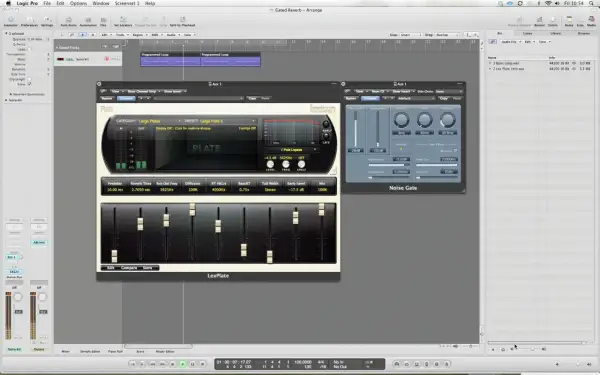Image resolution: width=600 pixels, height=375 pixels.
Task: Click the green Play transport button
Action: pyautogui.click(x=183, y=364)
